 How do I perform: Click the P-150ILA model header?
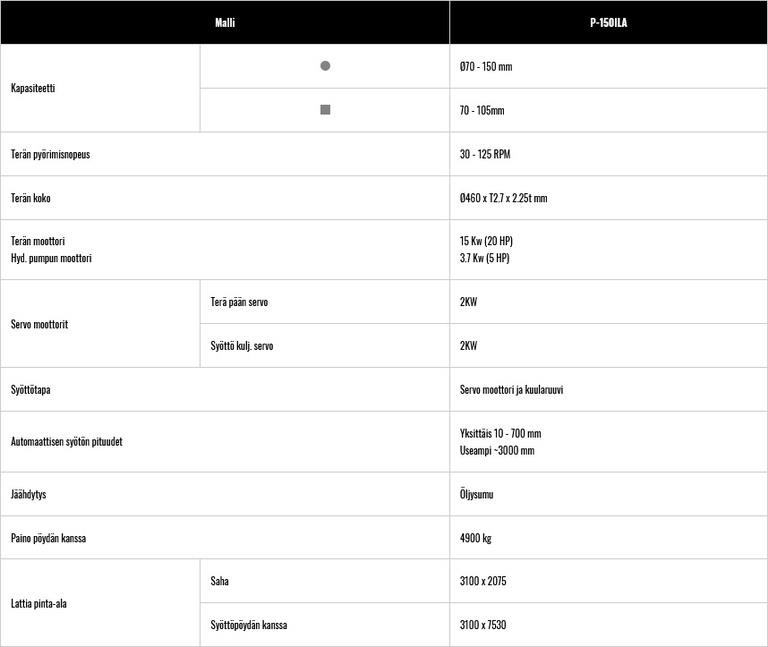pyautogui.click(x=608, y=22)
